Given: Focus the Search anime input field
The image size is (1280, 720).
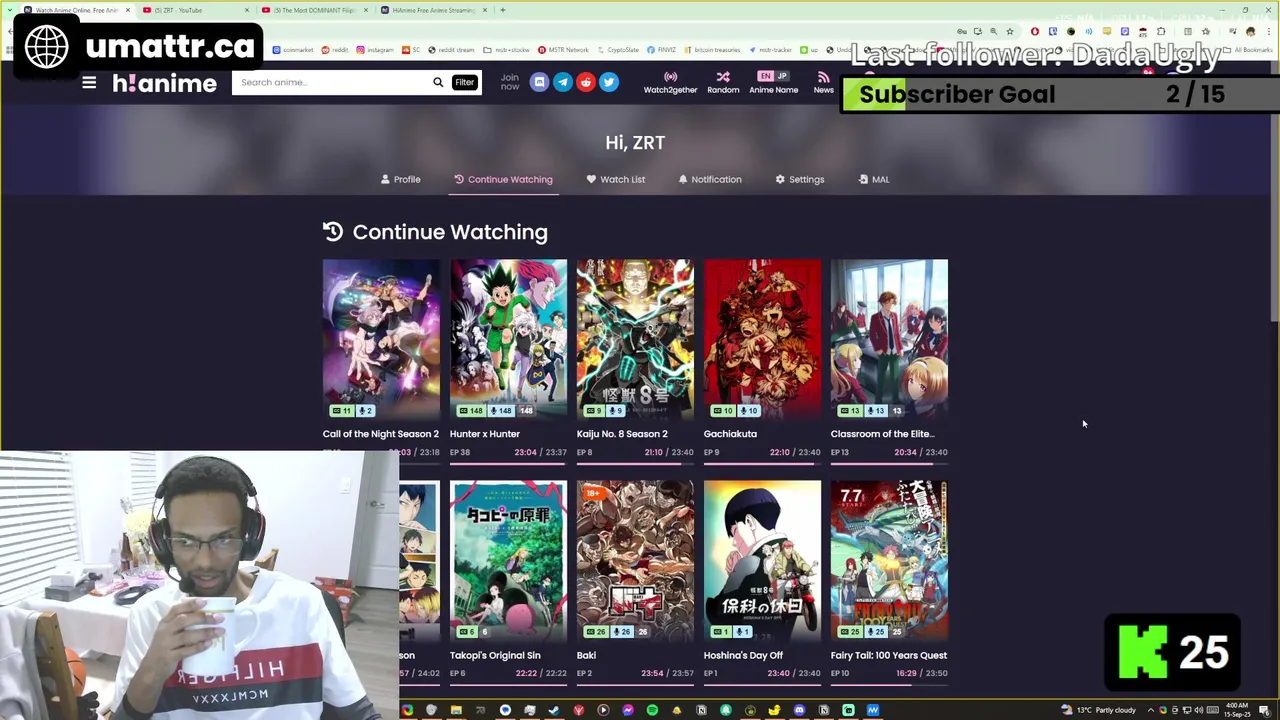Looking at the screenshot, I should click(x=332, y=82).
